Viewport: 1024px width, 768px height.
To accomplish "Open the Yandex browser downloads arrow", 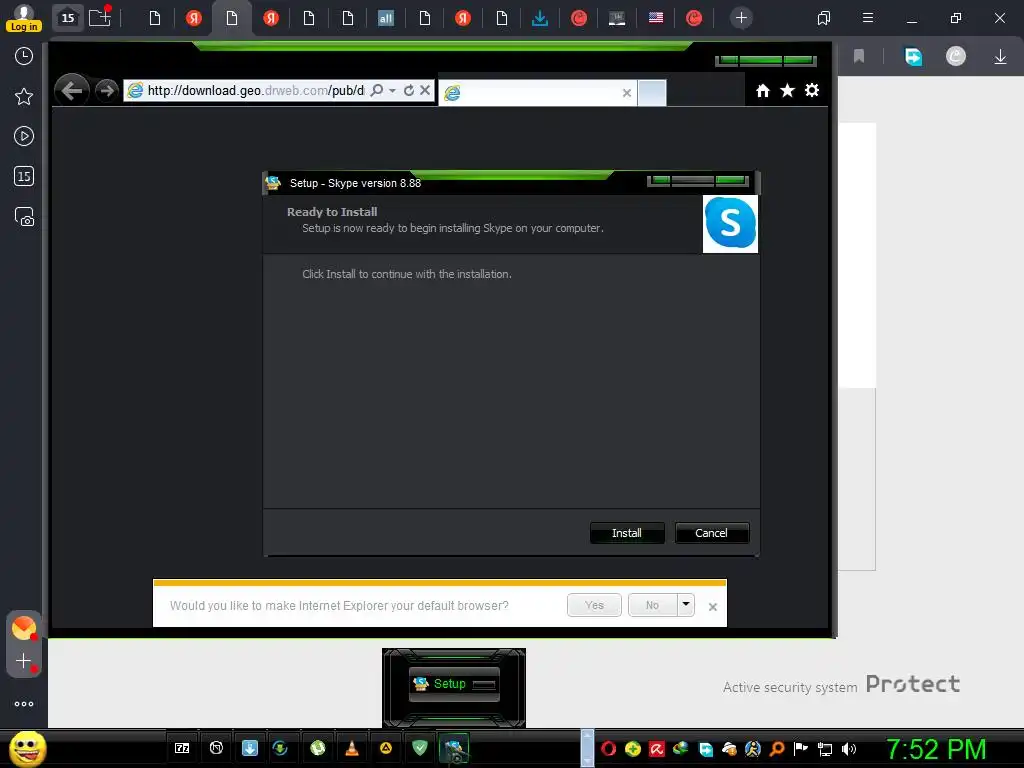I will click(1000, 57).
